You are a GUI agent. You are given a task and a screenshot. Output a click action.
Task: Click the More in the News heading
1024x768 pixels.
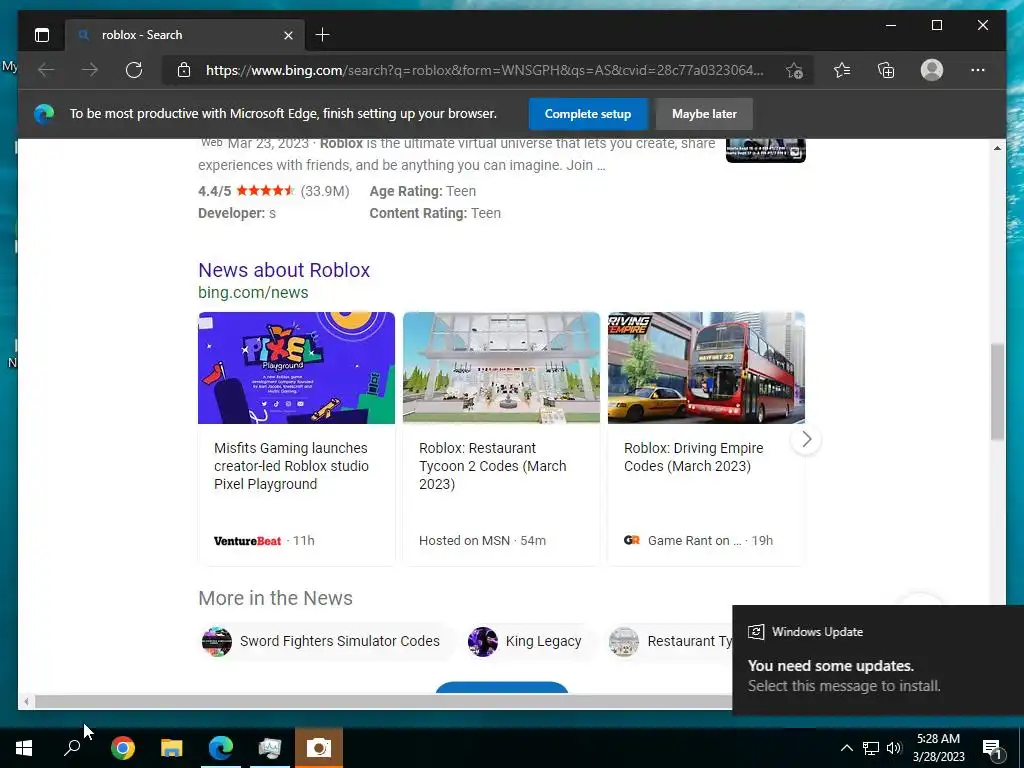click(x=276, y=598)
